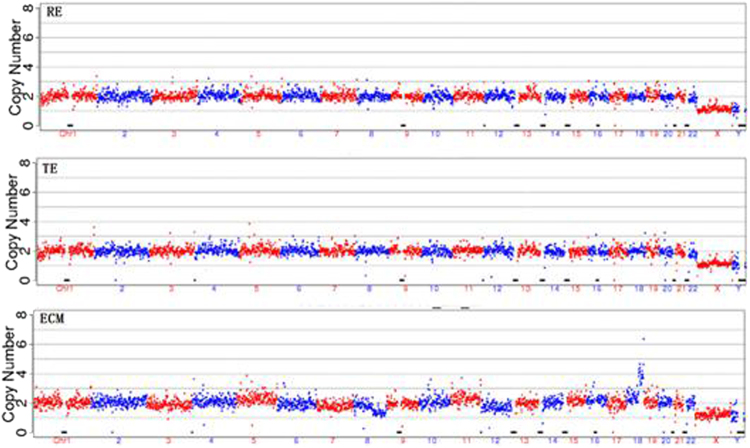Click the 6 tick label on RE y-axis

click(29, 38)
